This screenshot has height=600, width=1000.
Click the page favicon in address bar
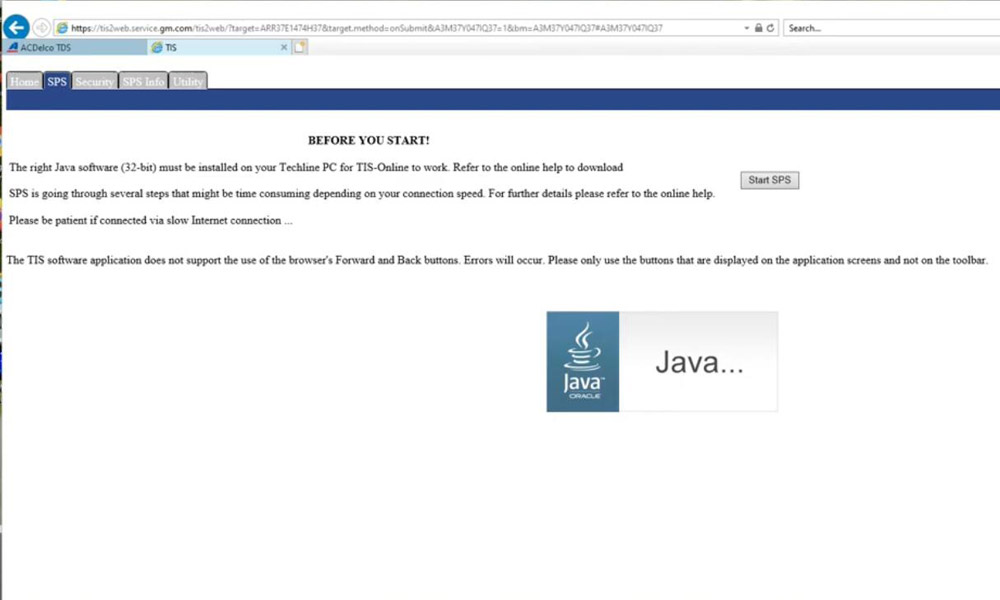coord(62,28)
